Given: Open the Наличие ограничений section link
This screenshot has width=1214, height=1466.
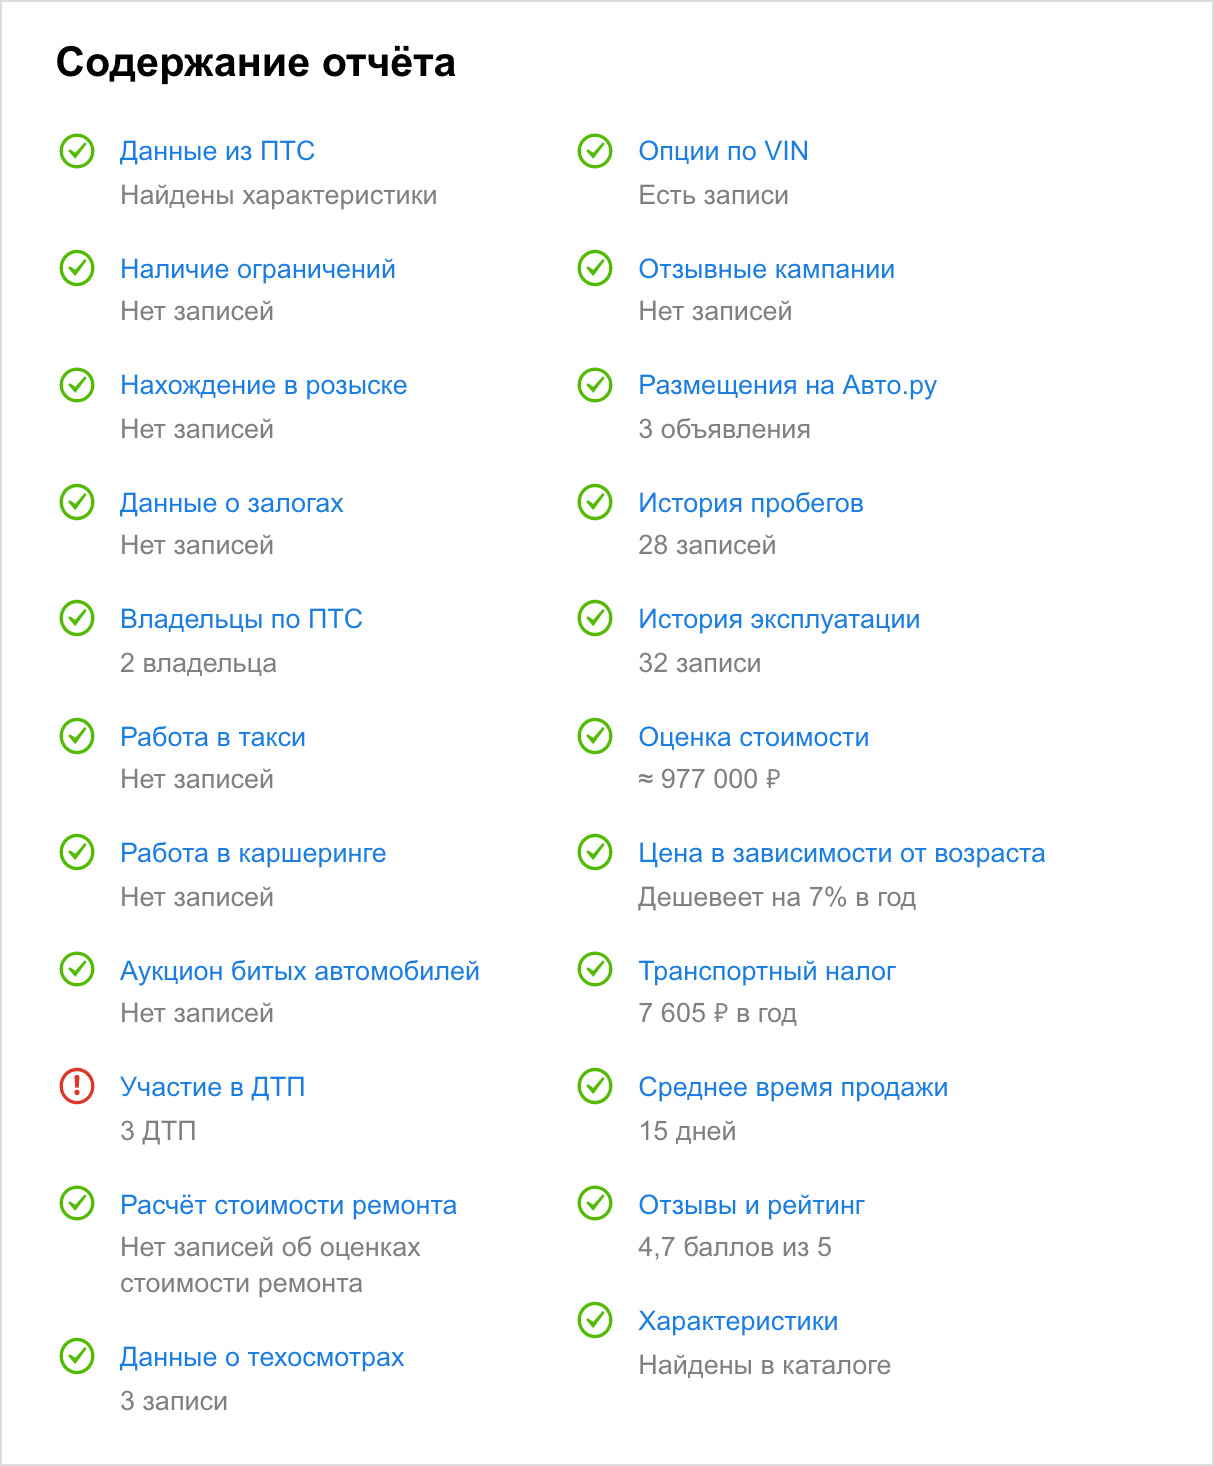Looking at the screenshot, I should coord(258,269).
